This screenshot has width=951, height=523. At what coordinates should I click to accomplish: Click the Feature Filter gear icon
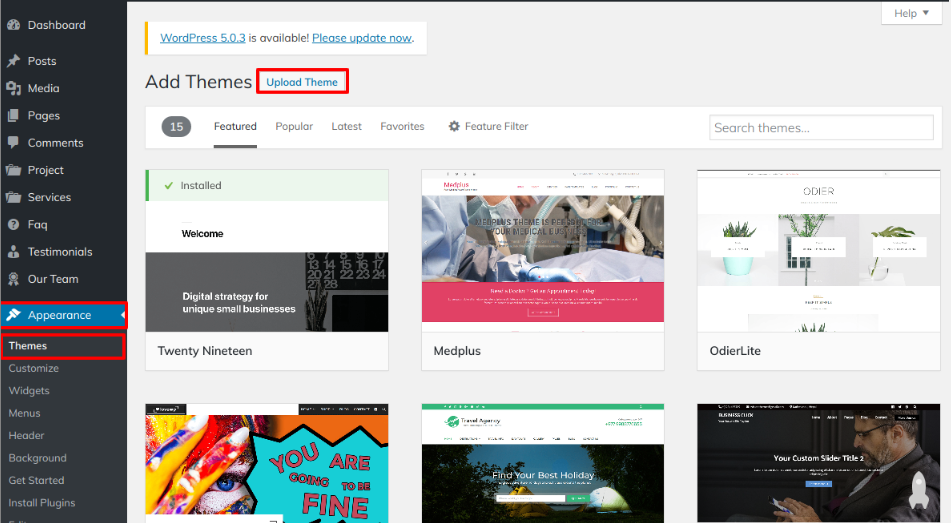point(454,126)
